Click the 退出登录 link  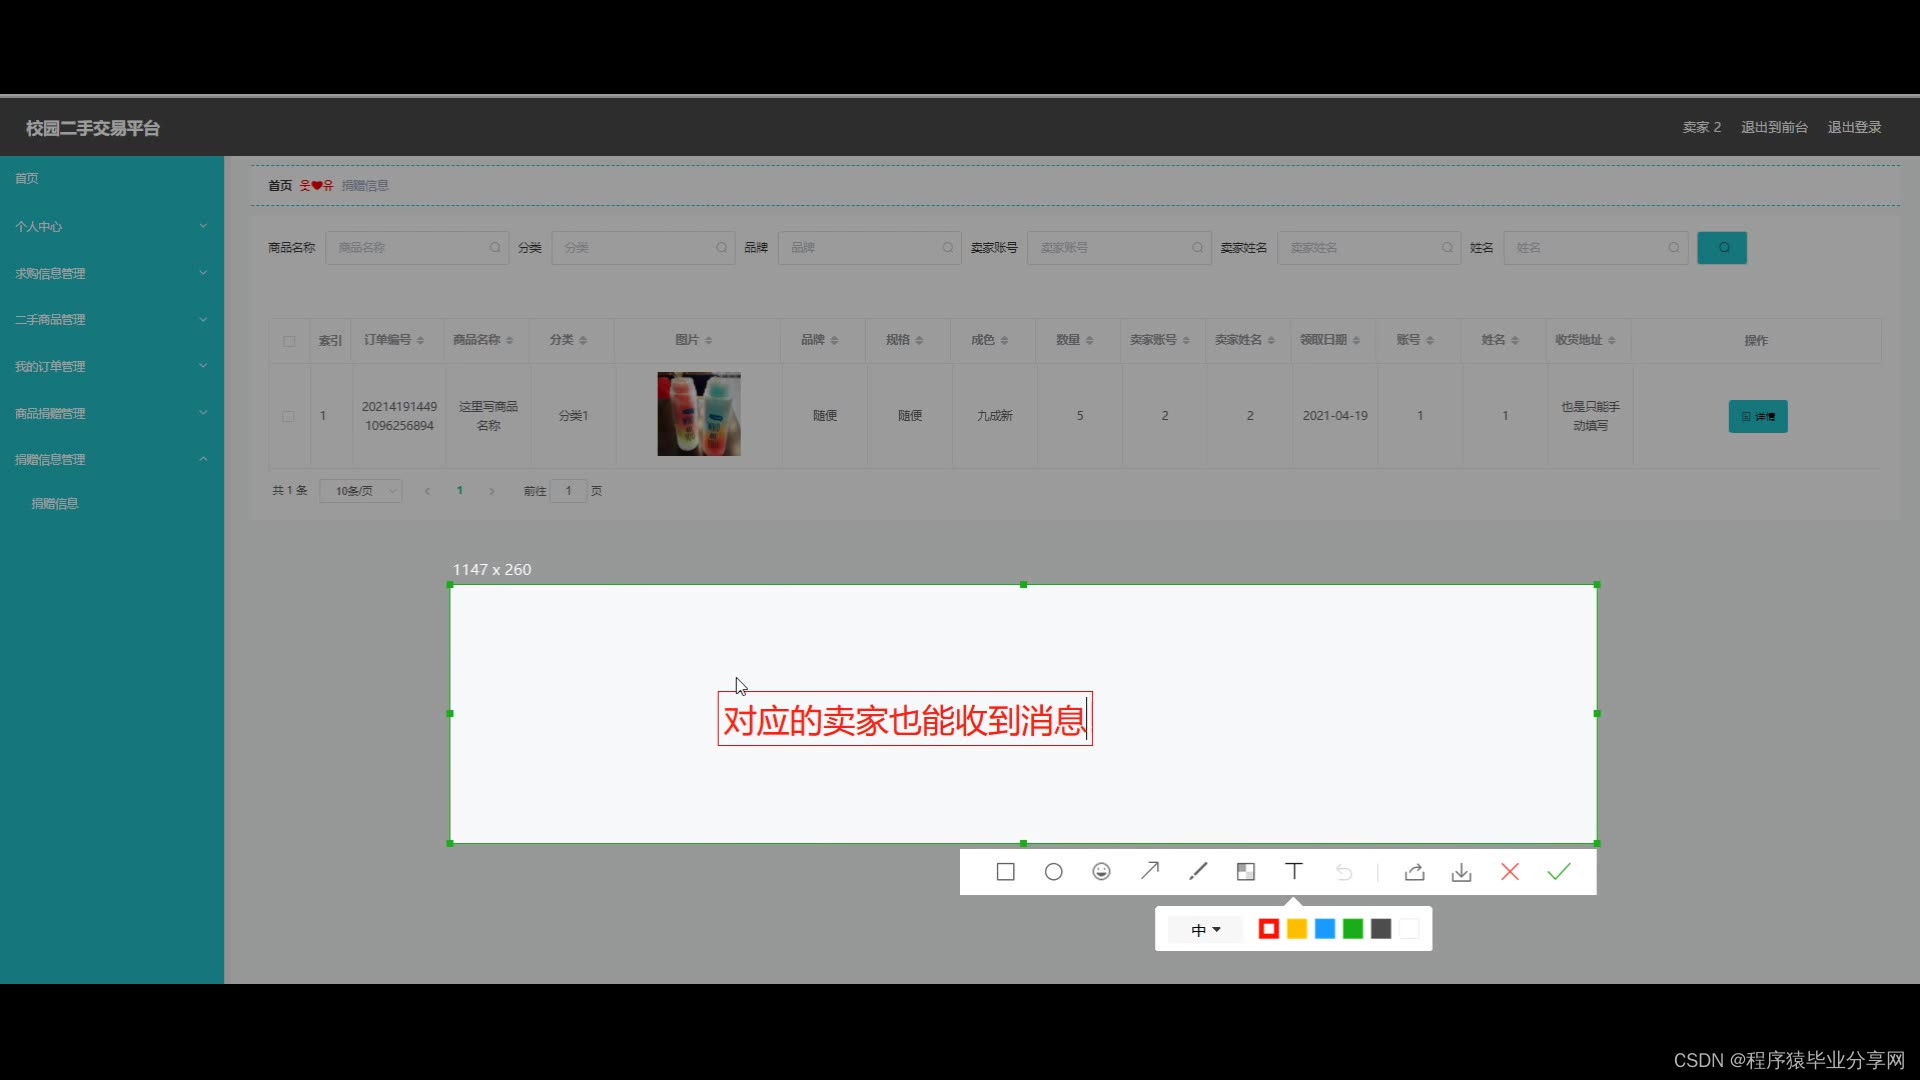(1854, 127)
